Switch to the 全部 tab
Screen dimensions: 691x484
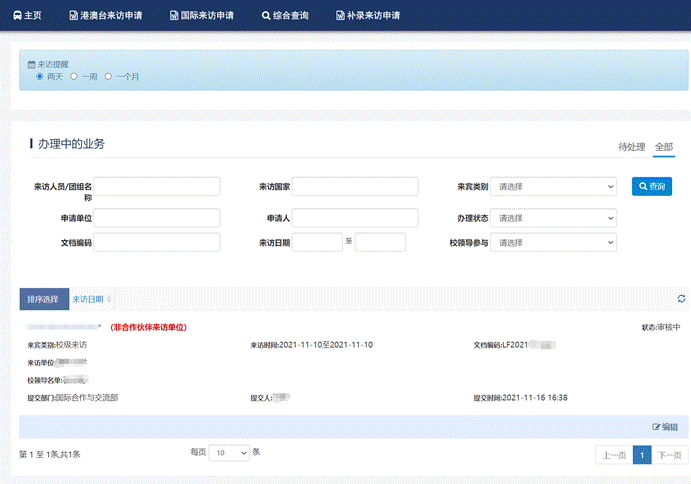(664, 147)
